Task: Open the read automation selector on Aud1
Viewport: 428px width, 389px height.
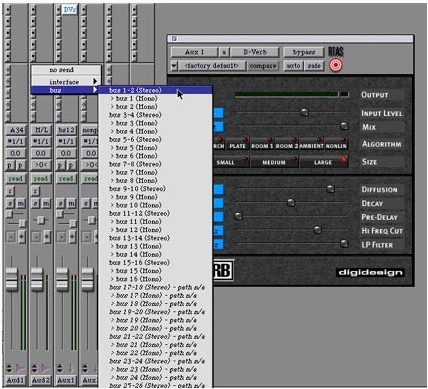Action: (x=15, y=179)
